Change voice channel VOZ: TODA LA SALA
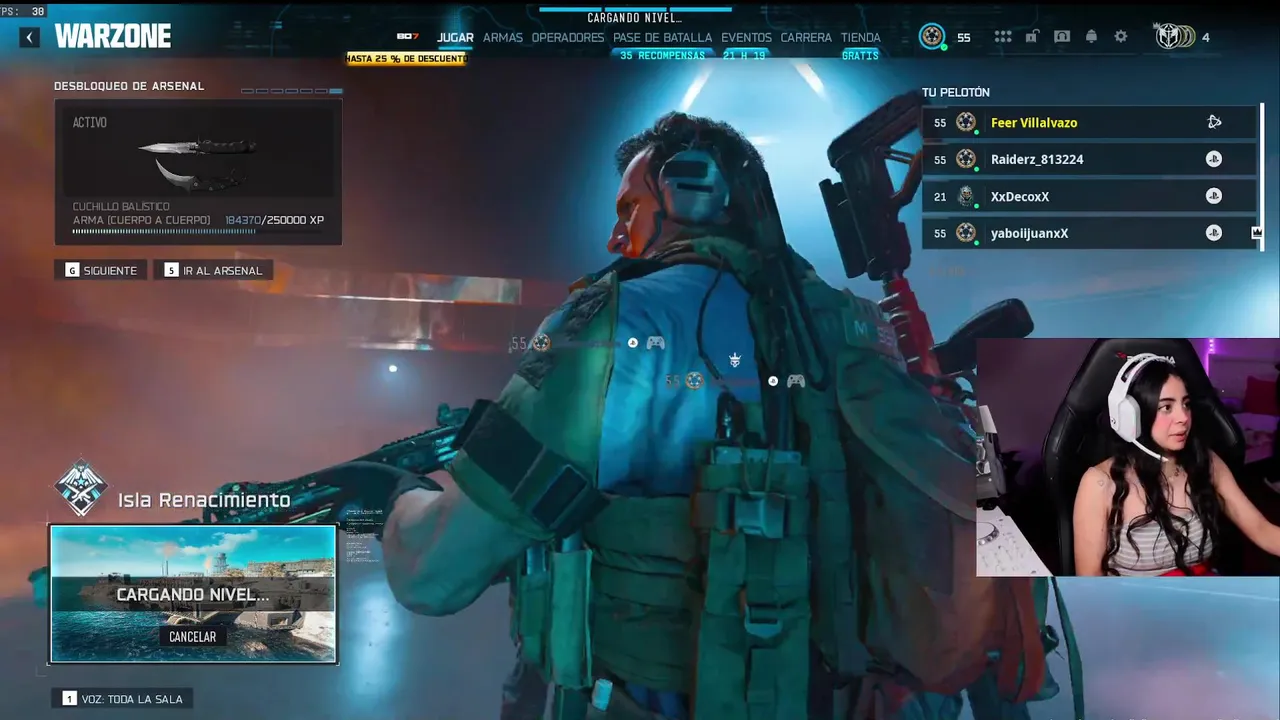The height and width of the screenshot is (720, 1280). [x=123, y=698]
